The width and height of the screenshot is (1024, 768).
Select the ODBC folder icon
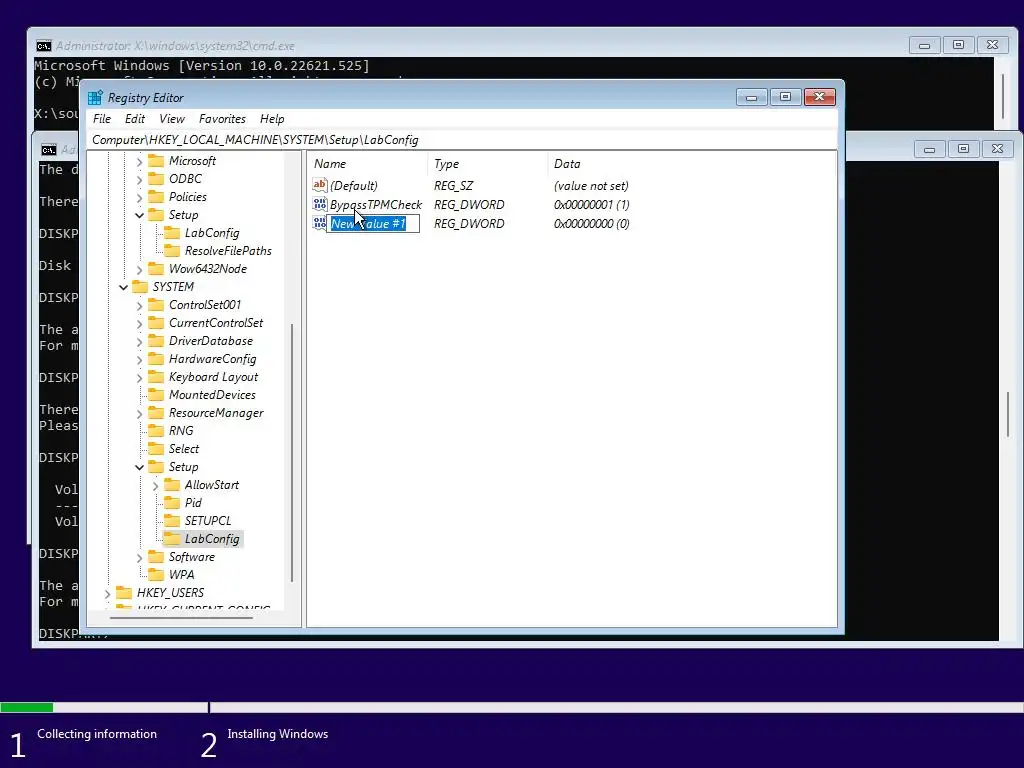[156, 179]
